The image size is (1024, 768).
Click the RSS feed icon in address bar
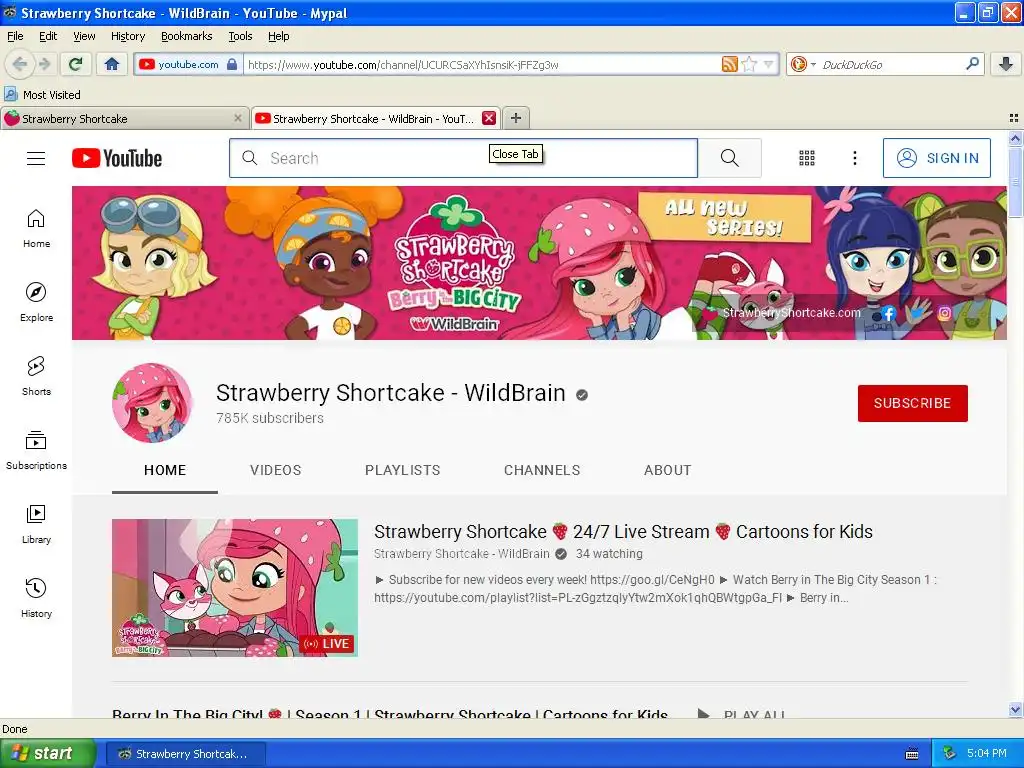coord(729,64)
